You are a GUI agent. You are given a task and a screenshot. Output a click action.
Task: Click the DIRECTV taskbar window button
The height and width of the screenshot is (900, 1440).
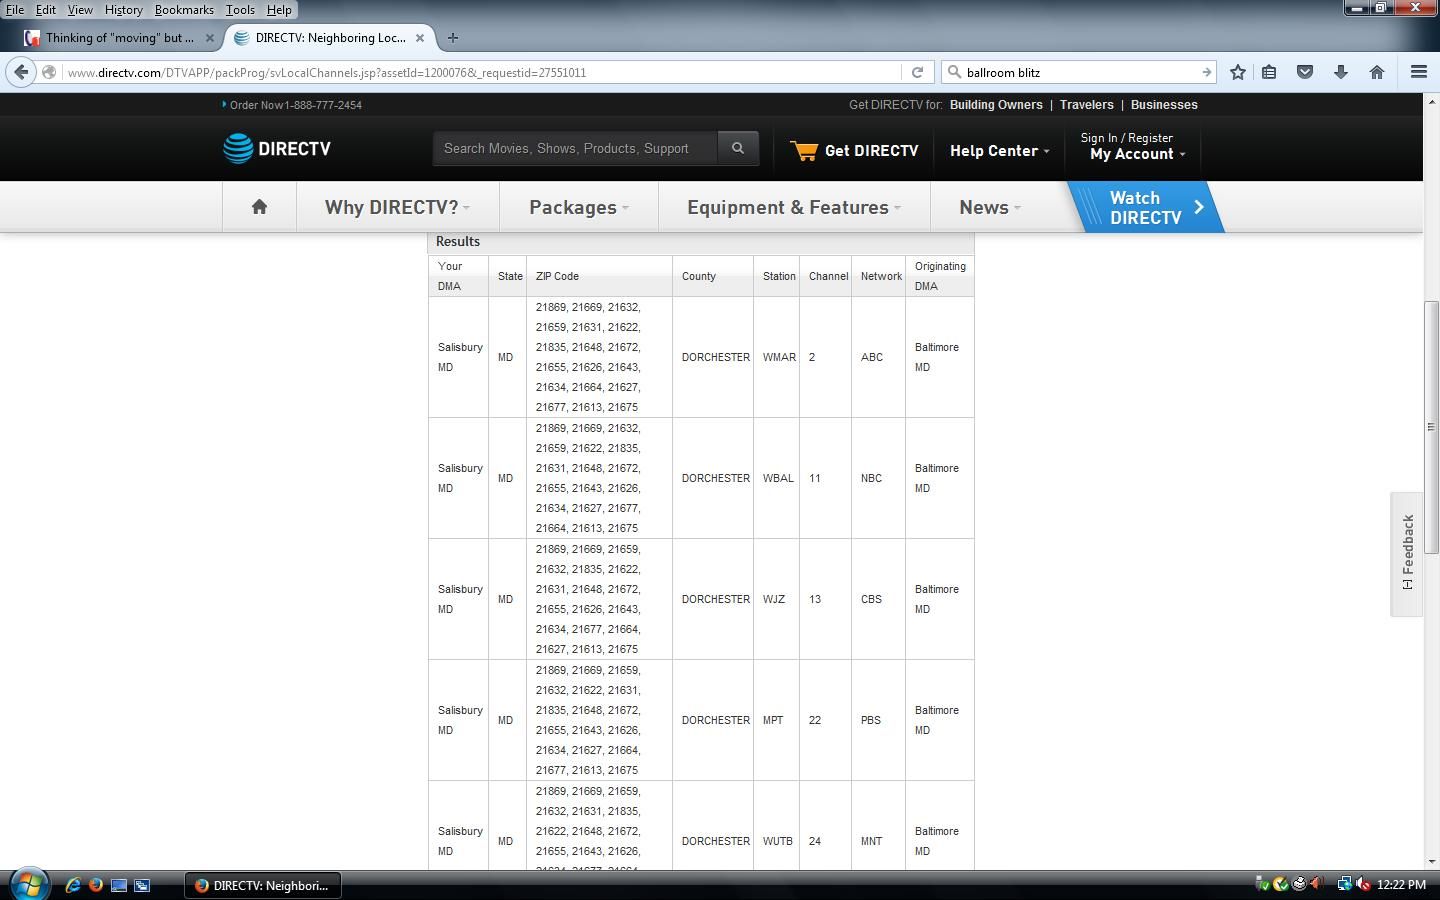click(263, 885)
